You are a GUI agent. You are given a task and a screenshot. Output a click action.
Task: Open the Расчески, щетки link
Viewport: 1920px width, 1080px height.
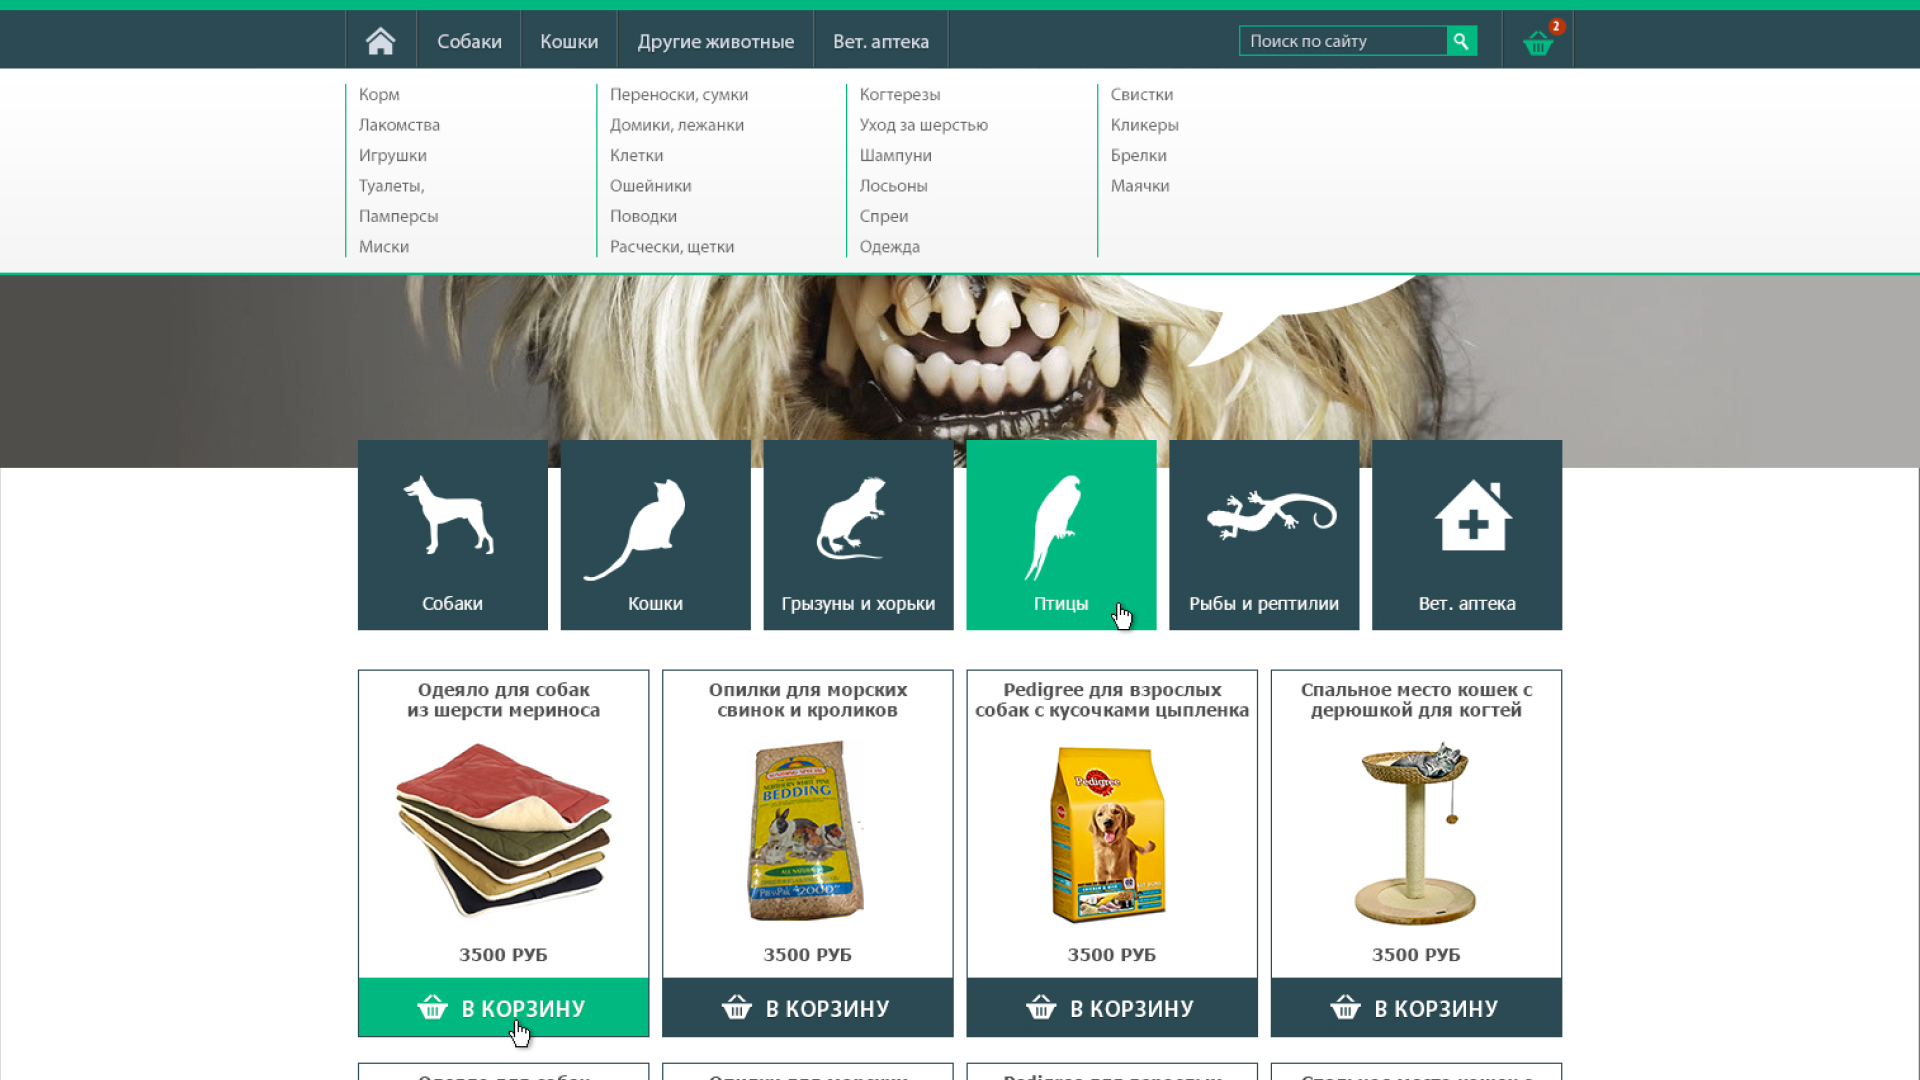pos(672,246)
